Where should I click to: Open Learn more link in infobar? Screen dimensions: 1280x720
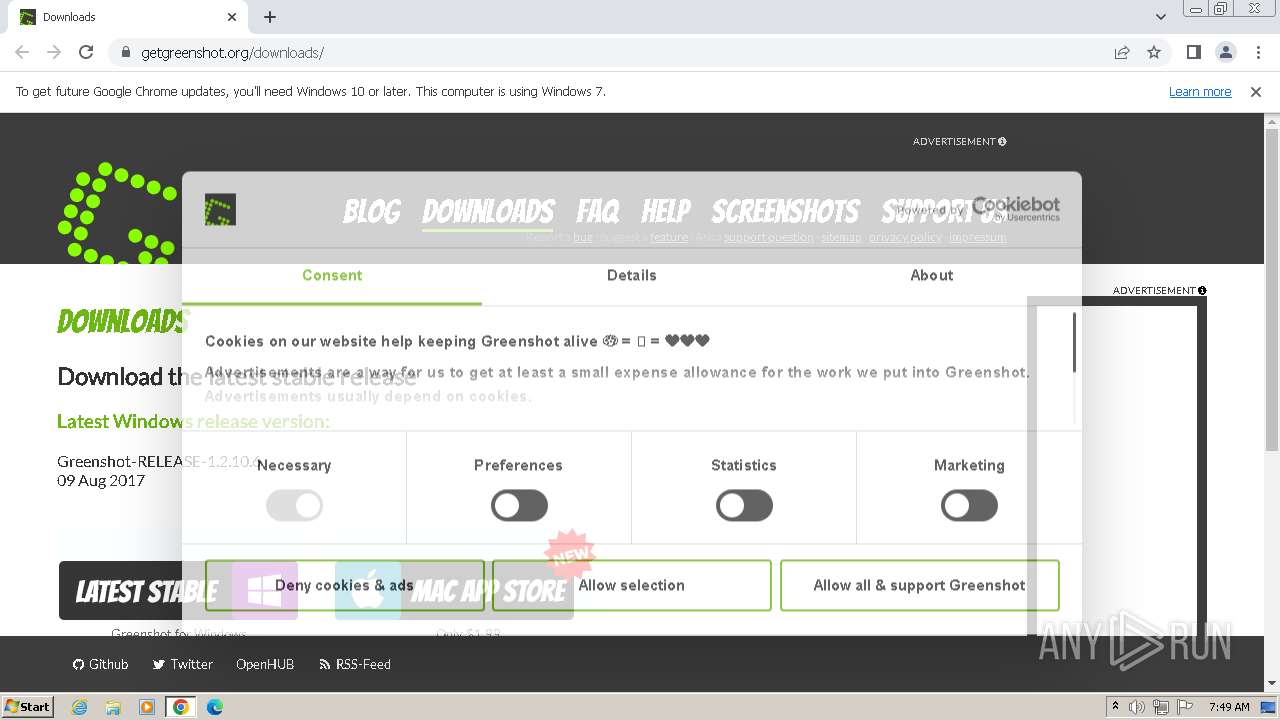[1200, 91]
